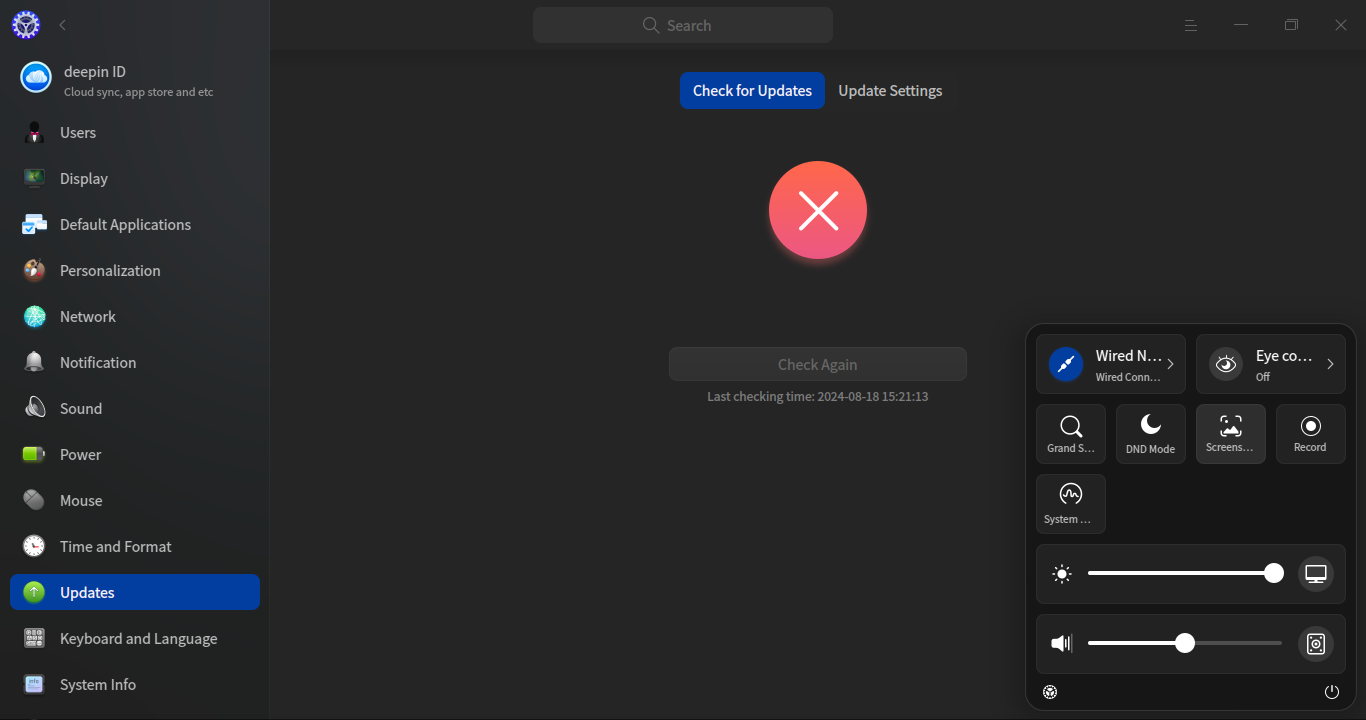
Task: Switch to the Update Settings tab
Action: [890, 91]
